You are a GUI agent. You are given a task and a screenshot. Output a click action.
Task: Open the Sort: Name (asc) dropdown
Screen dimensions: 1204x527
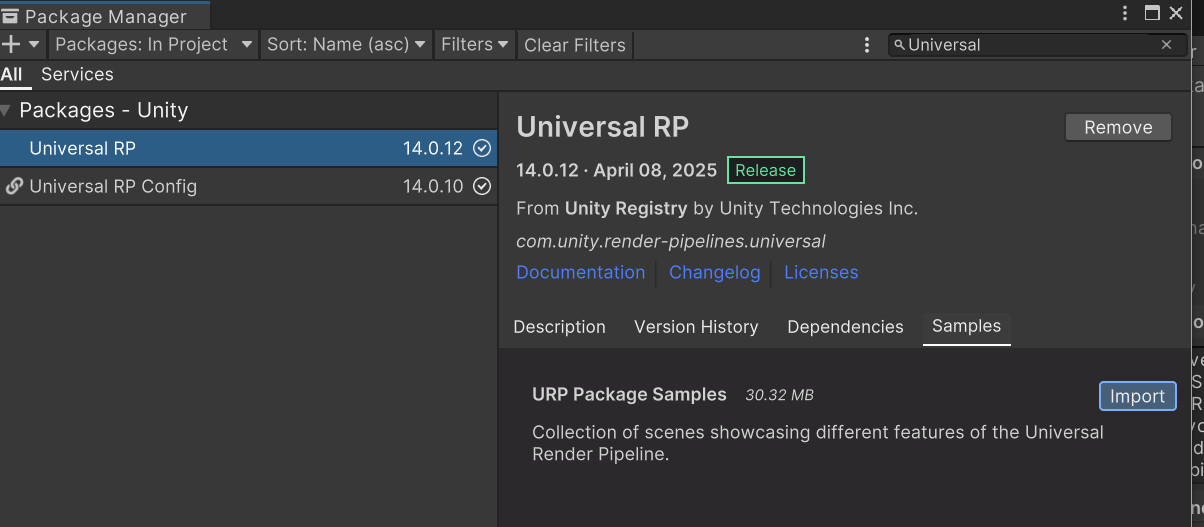346,45
